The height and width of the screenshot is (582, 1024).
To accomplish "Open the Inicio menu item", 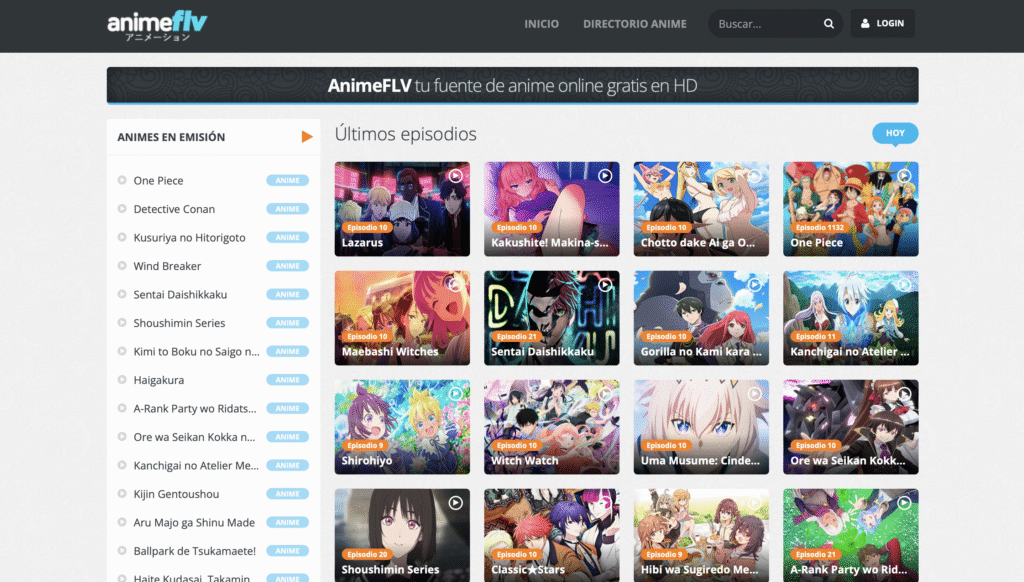I will click(541, 24).
